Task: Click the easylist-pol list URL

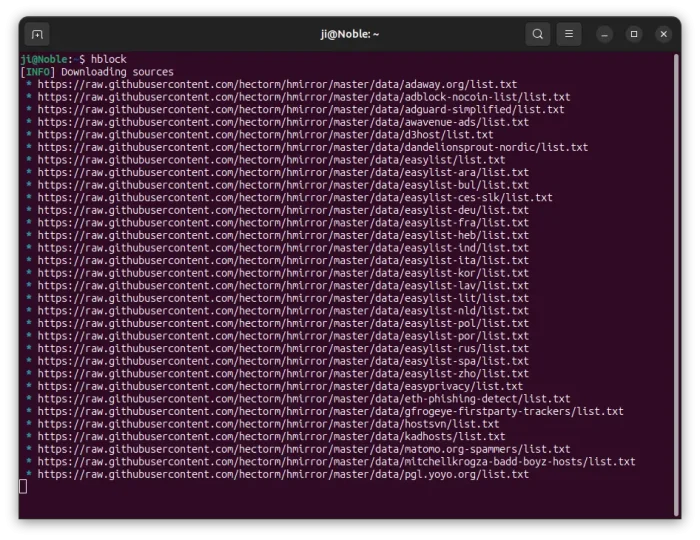Action: click(283, 323)
